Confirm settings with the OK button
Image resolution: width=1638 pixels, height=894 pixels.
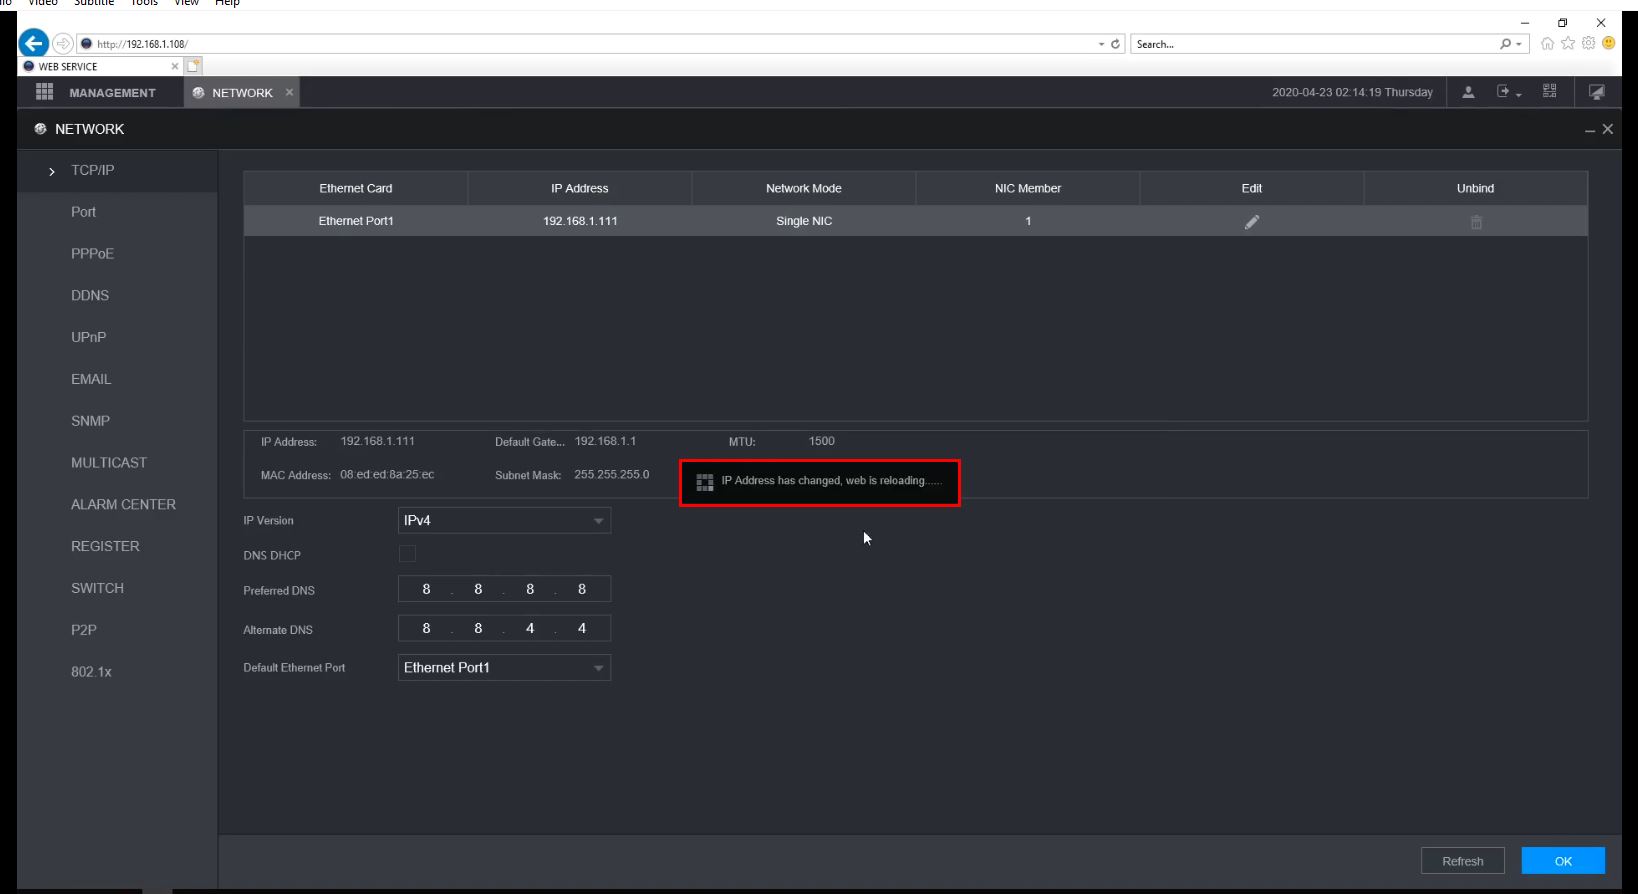coord(1563,861)
